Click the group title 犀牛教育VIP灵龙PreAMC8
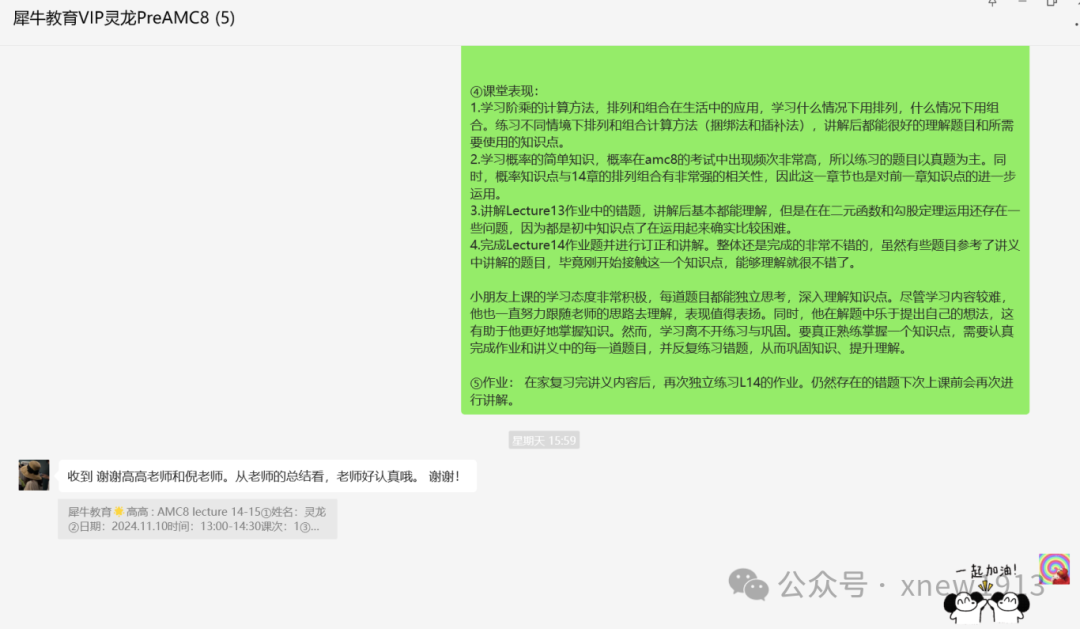Image resolution: width=1080 pixels, height=629 pixels. pyautogui.click(x=124, y=18)
